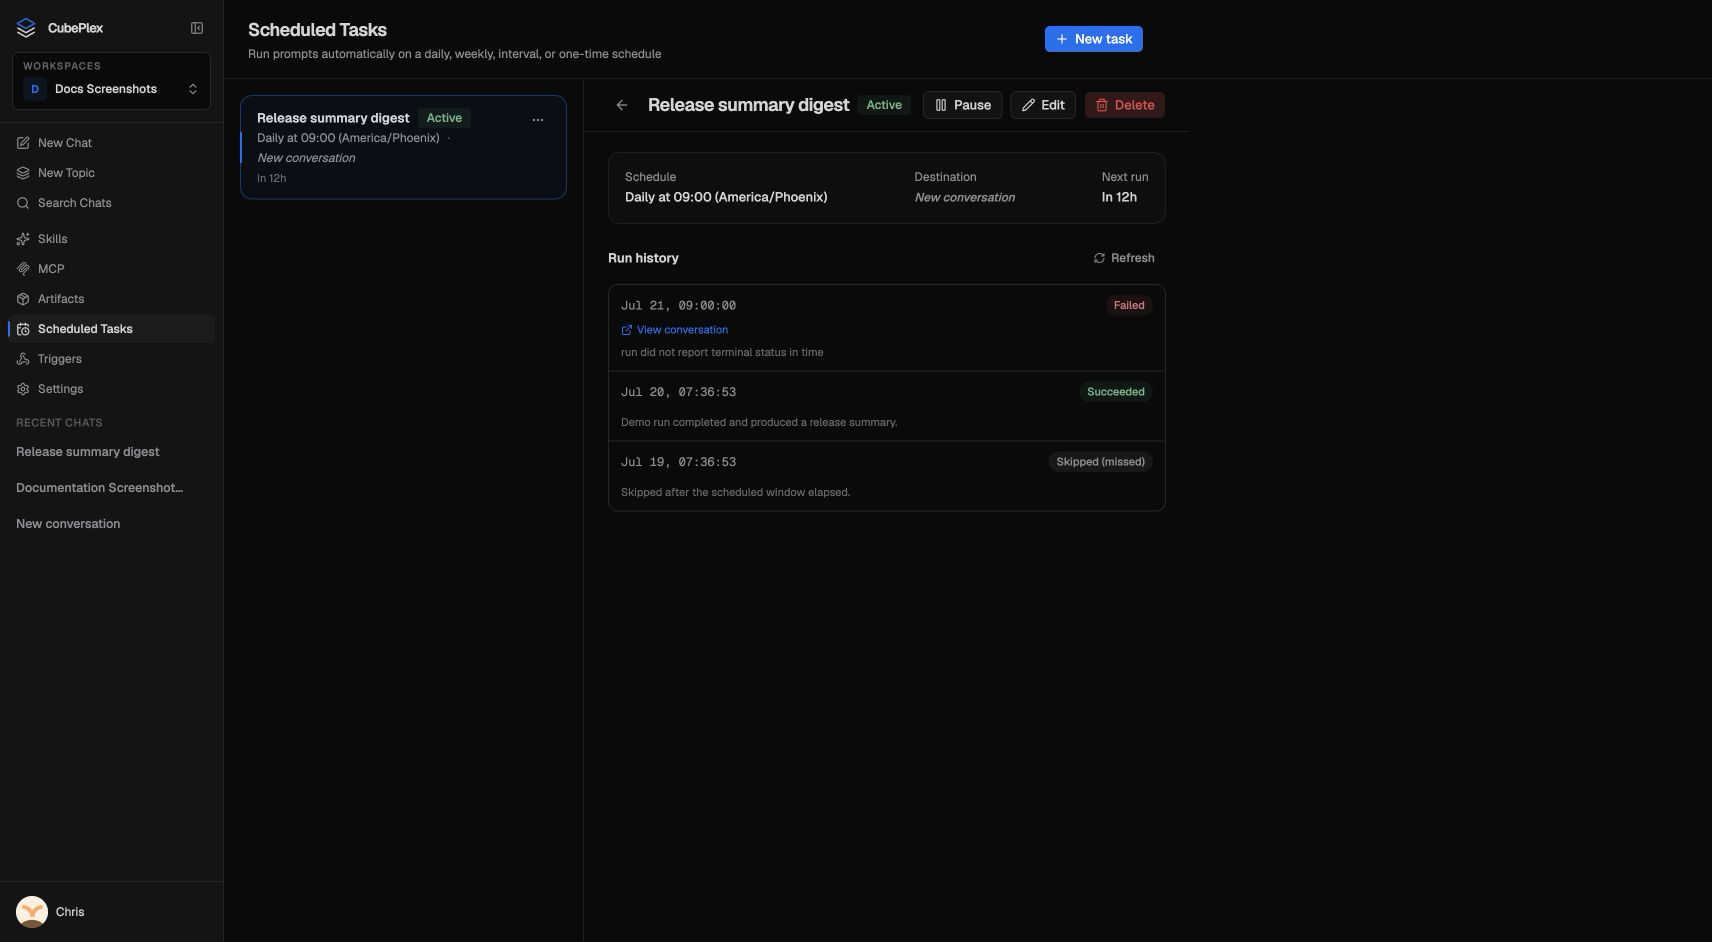Viewport: 1712px width, 942px height.
Task: Start a New Chat from sidebar
Action: (x=111, y=143)
